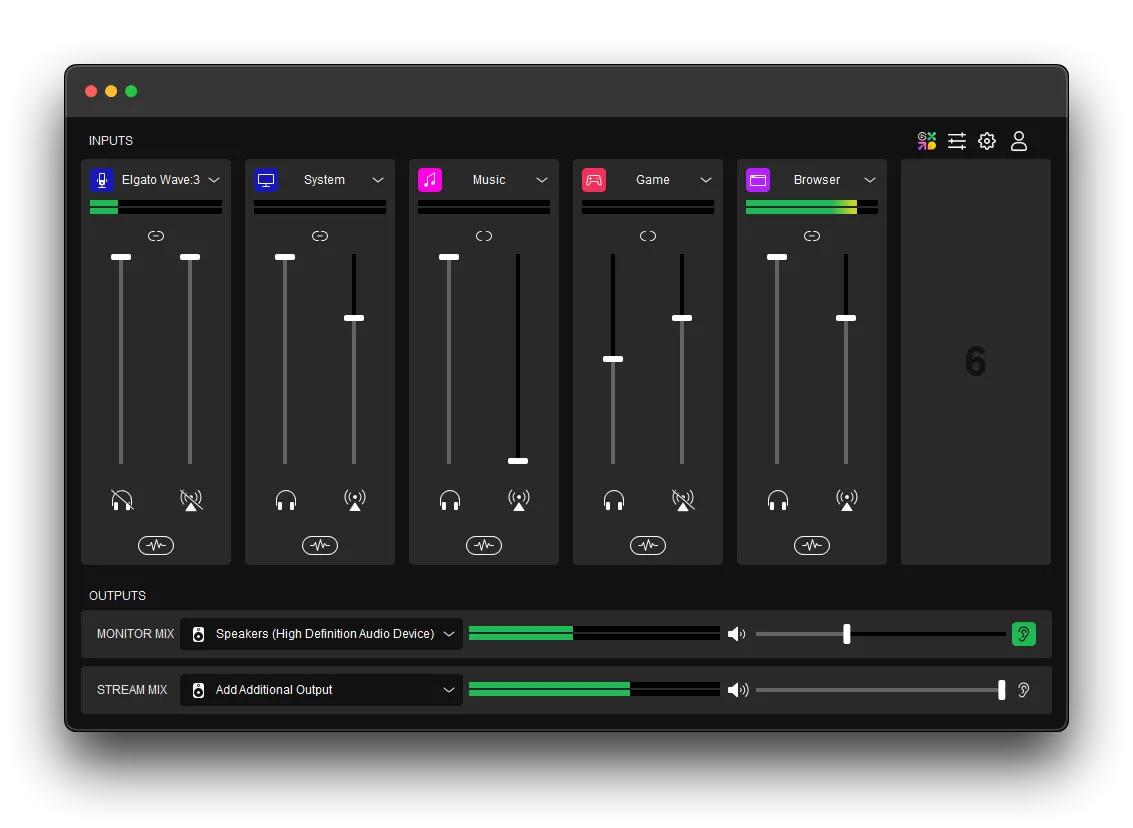The width and height of the screenshot is (1133, 828).
Task: Open effects button under Browser channel
Action: 812,545
